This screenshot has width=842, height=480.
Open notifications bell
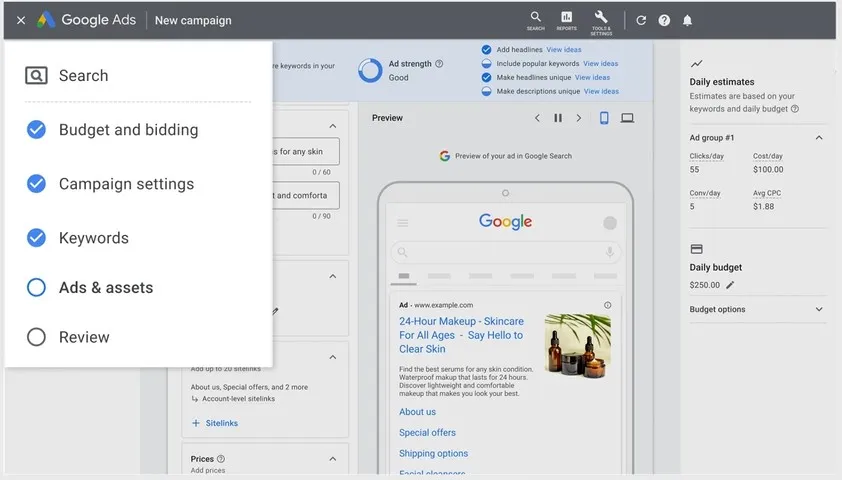coord(687,20)
